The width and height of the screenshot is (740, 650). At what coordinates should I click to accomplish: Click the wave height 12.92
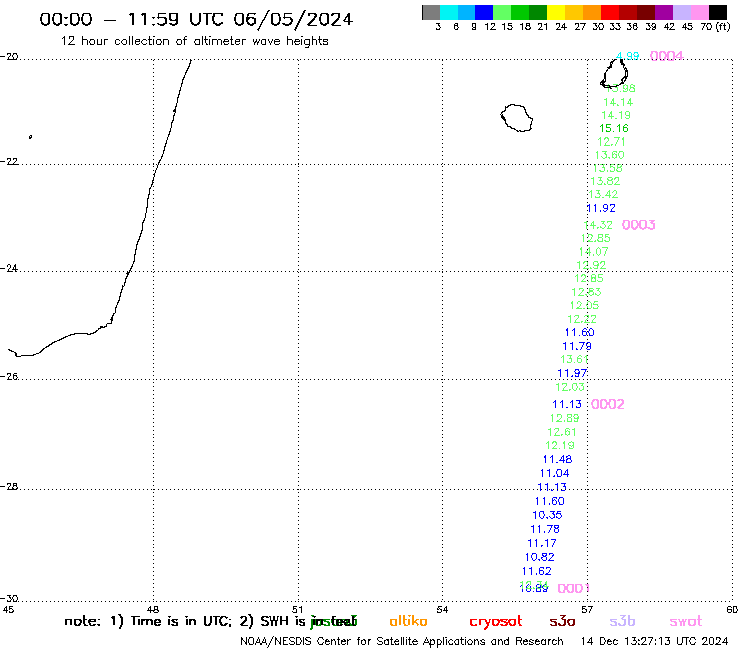coord(591,265)
